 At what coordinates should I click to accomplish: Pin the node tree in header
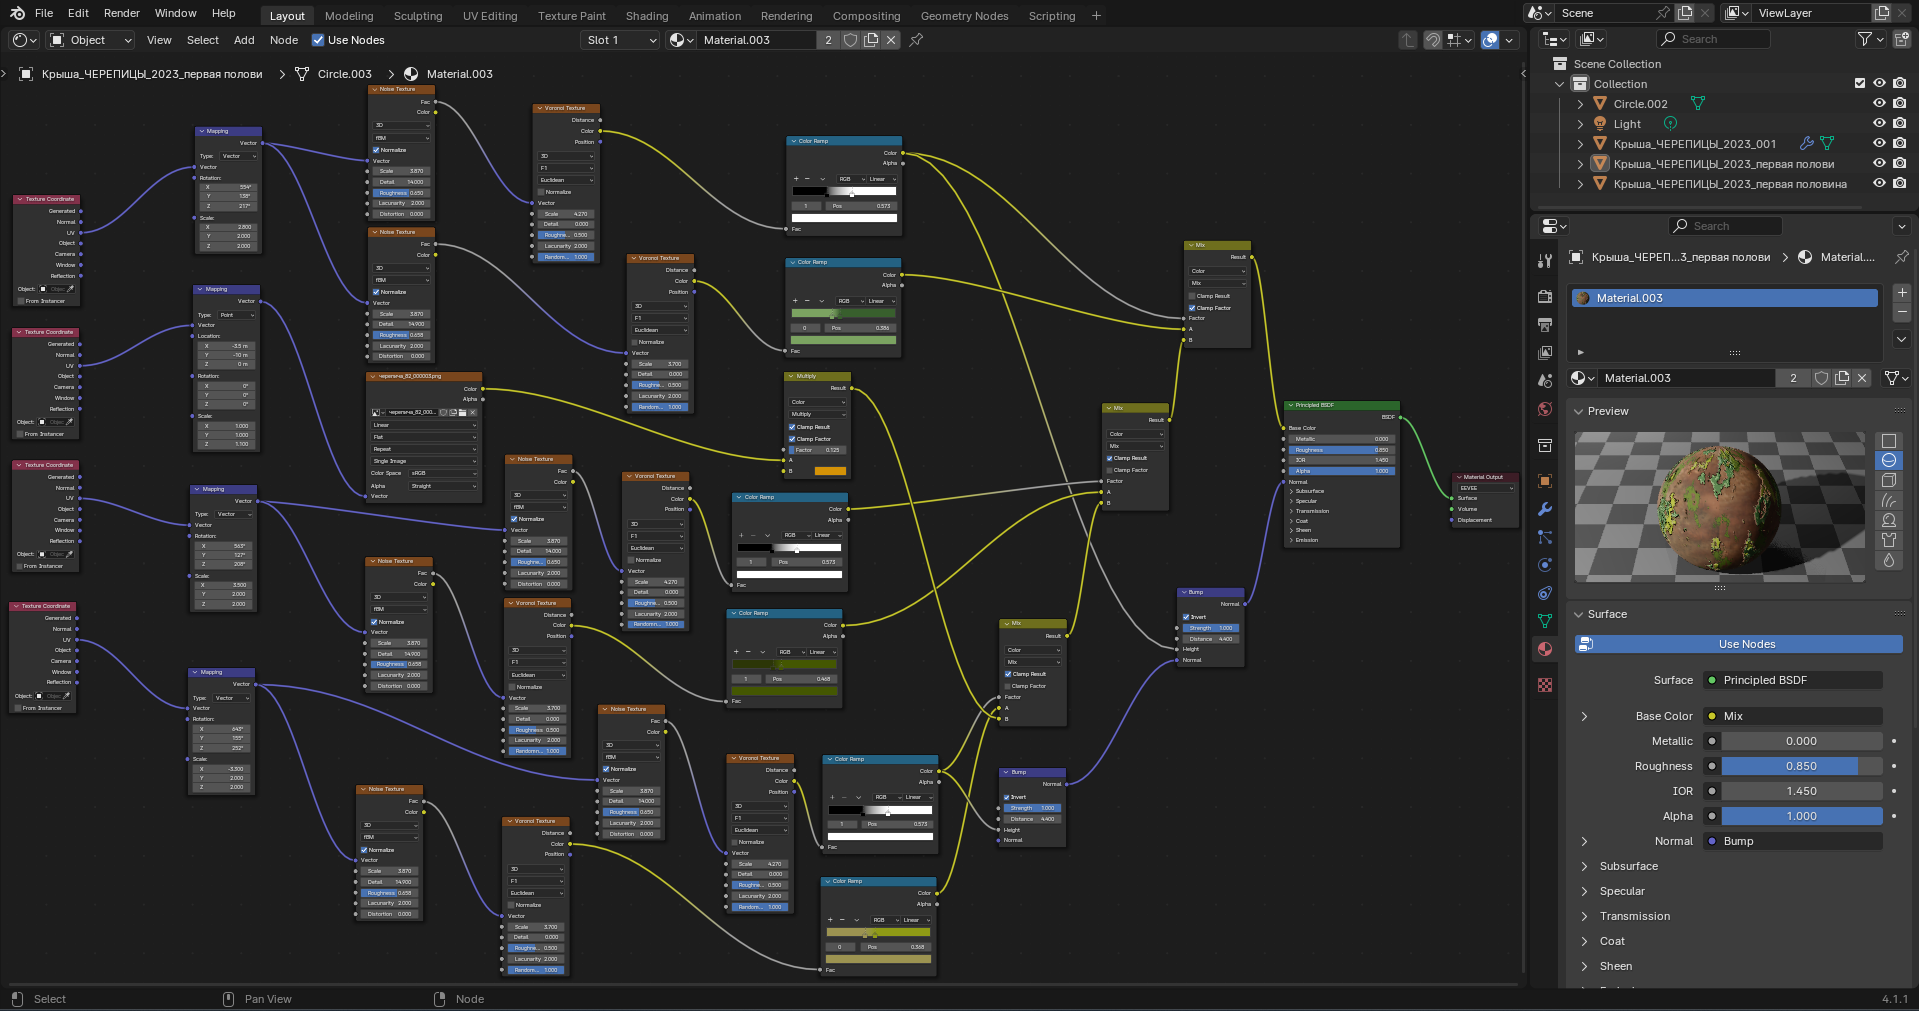[x=916, y=40]
